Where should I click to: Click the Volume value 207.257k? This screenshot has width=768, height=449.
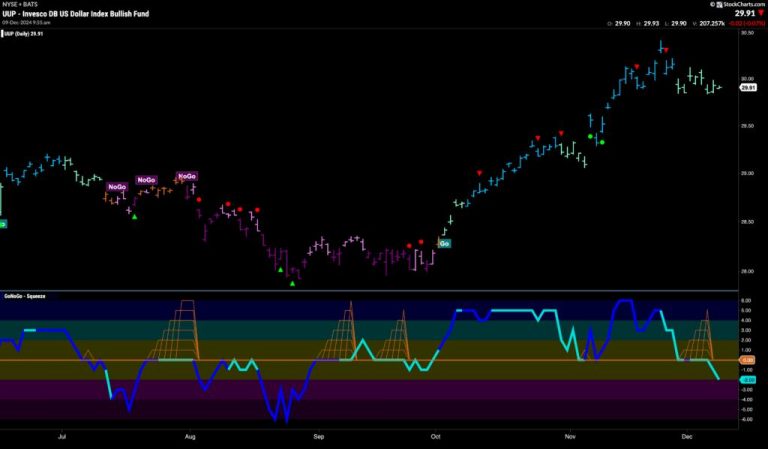(x=712, y=23)
